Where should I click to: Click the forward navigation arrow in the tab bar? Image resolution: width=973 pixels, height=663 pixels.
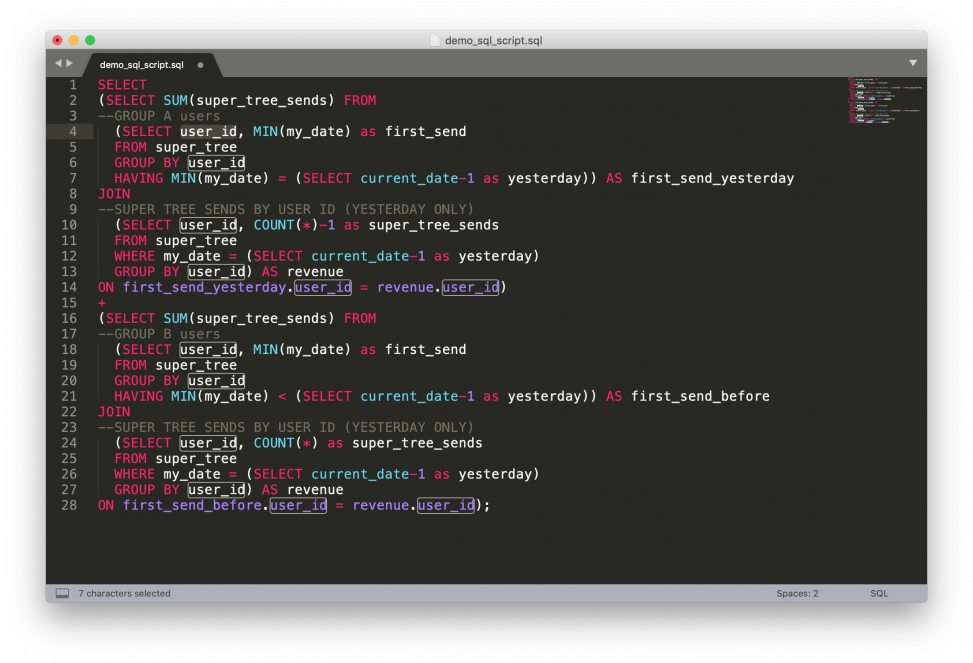click(71, 62)
